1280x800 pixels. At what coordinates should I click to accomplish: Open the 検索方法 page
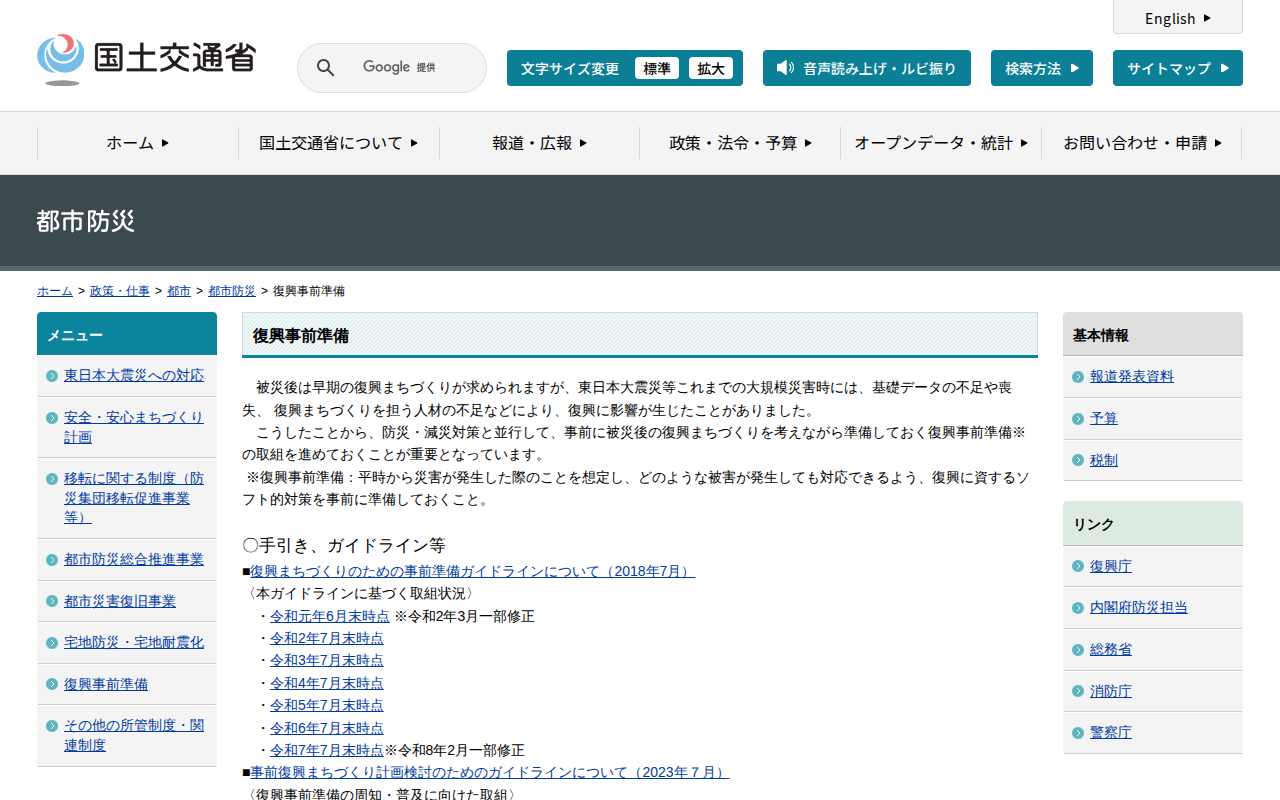1042,68
